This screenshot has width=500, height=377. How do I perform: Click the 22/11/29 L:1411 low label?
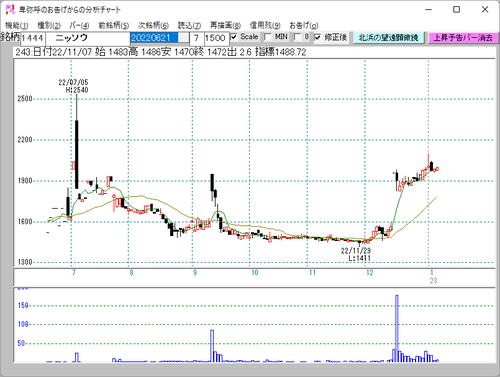click(356, 254)
